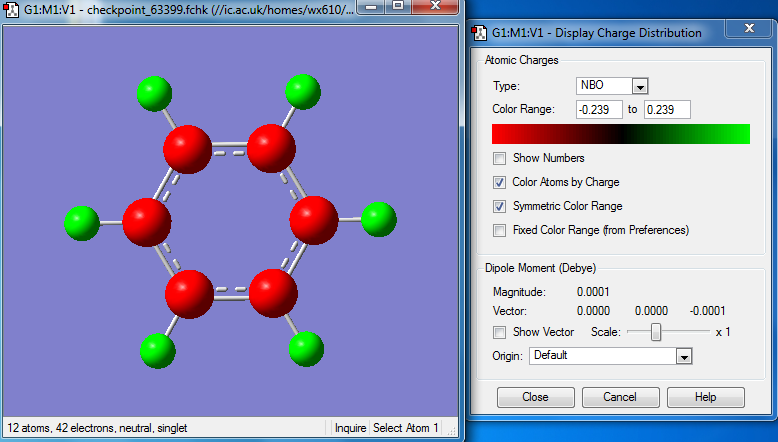The image size is (778, 442).
Task: Select the top-right red carbon atom
Action: tap(271, 148)
